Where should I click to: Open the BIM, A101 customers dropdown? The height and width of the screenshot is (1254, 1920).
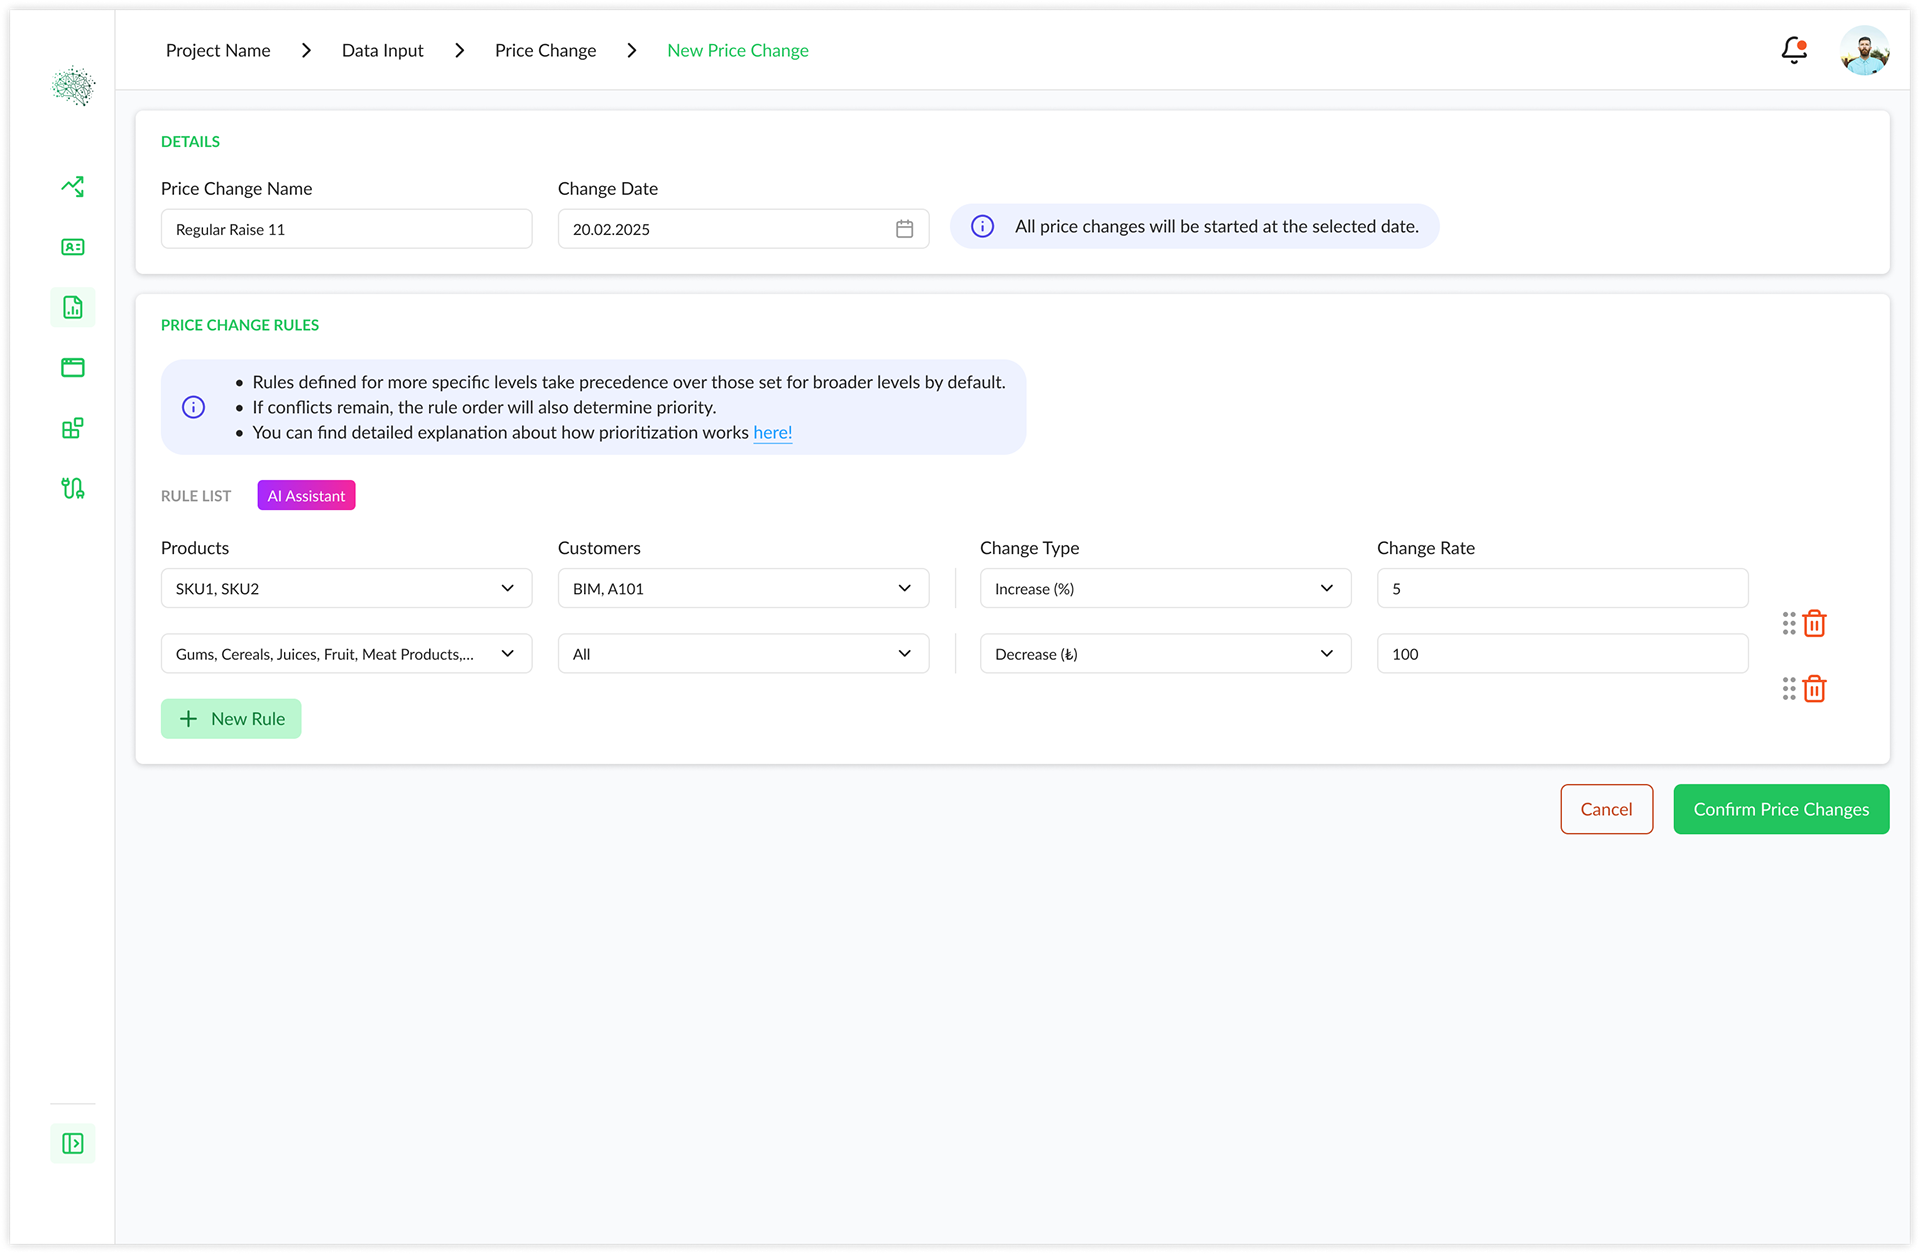point(904,588)
